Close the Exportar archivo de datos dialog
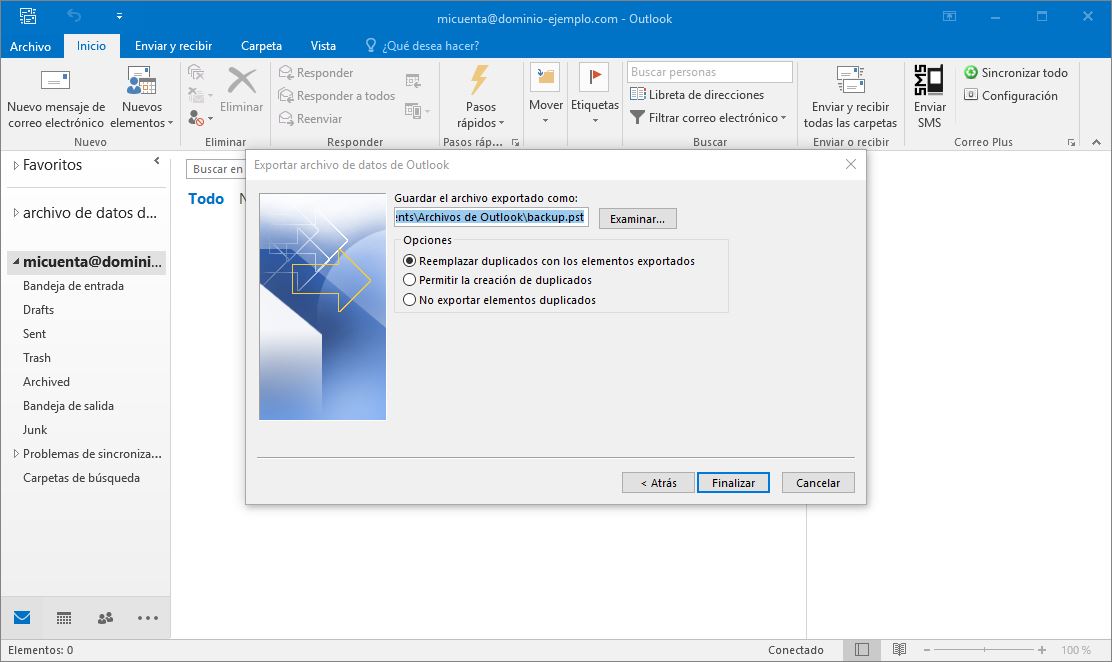The height and width of the screenshot is (662, 1112). [x=851, y=165]
